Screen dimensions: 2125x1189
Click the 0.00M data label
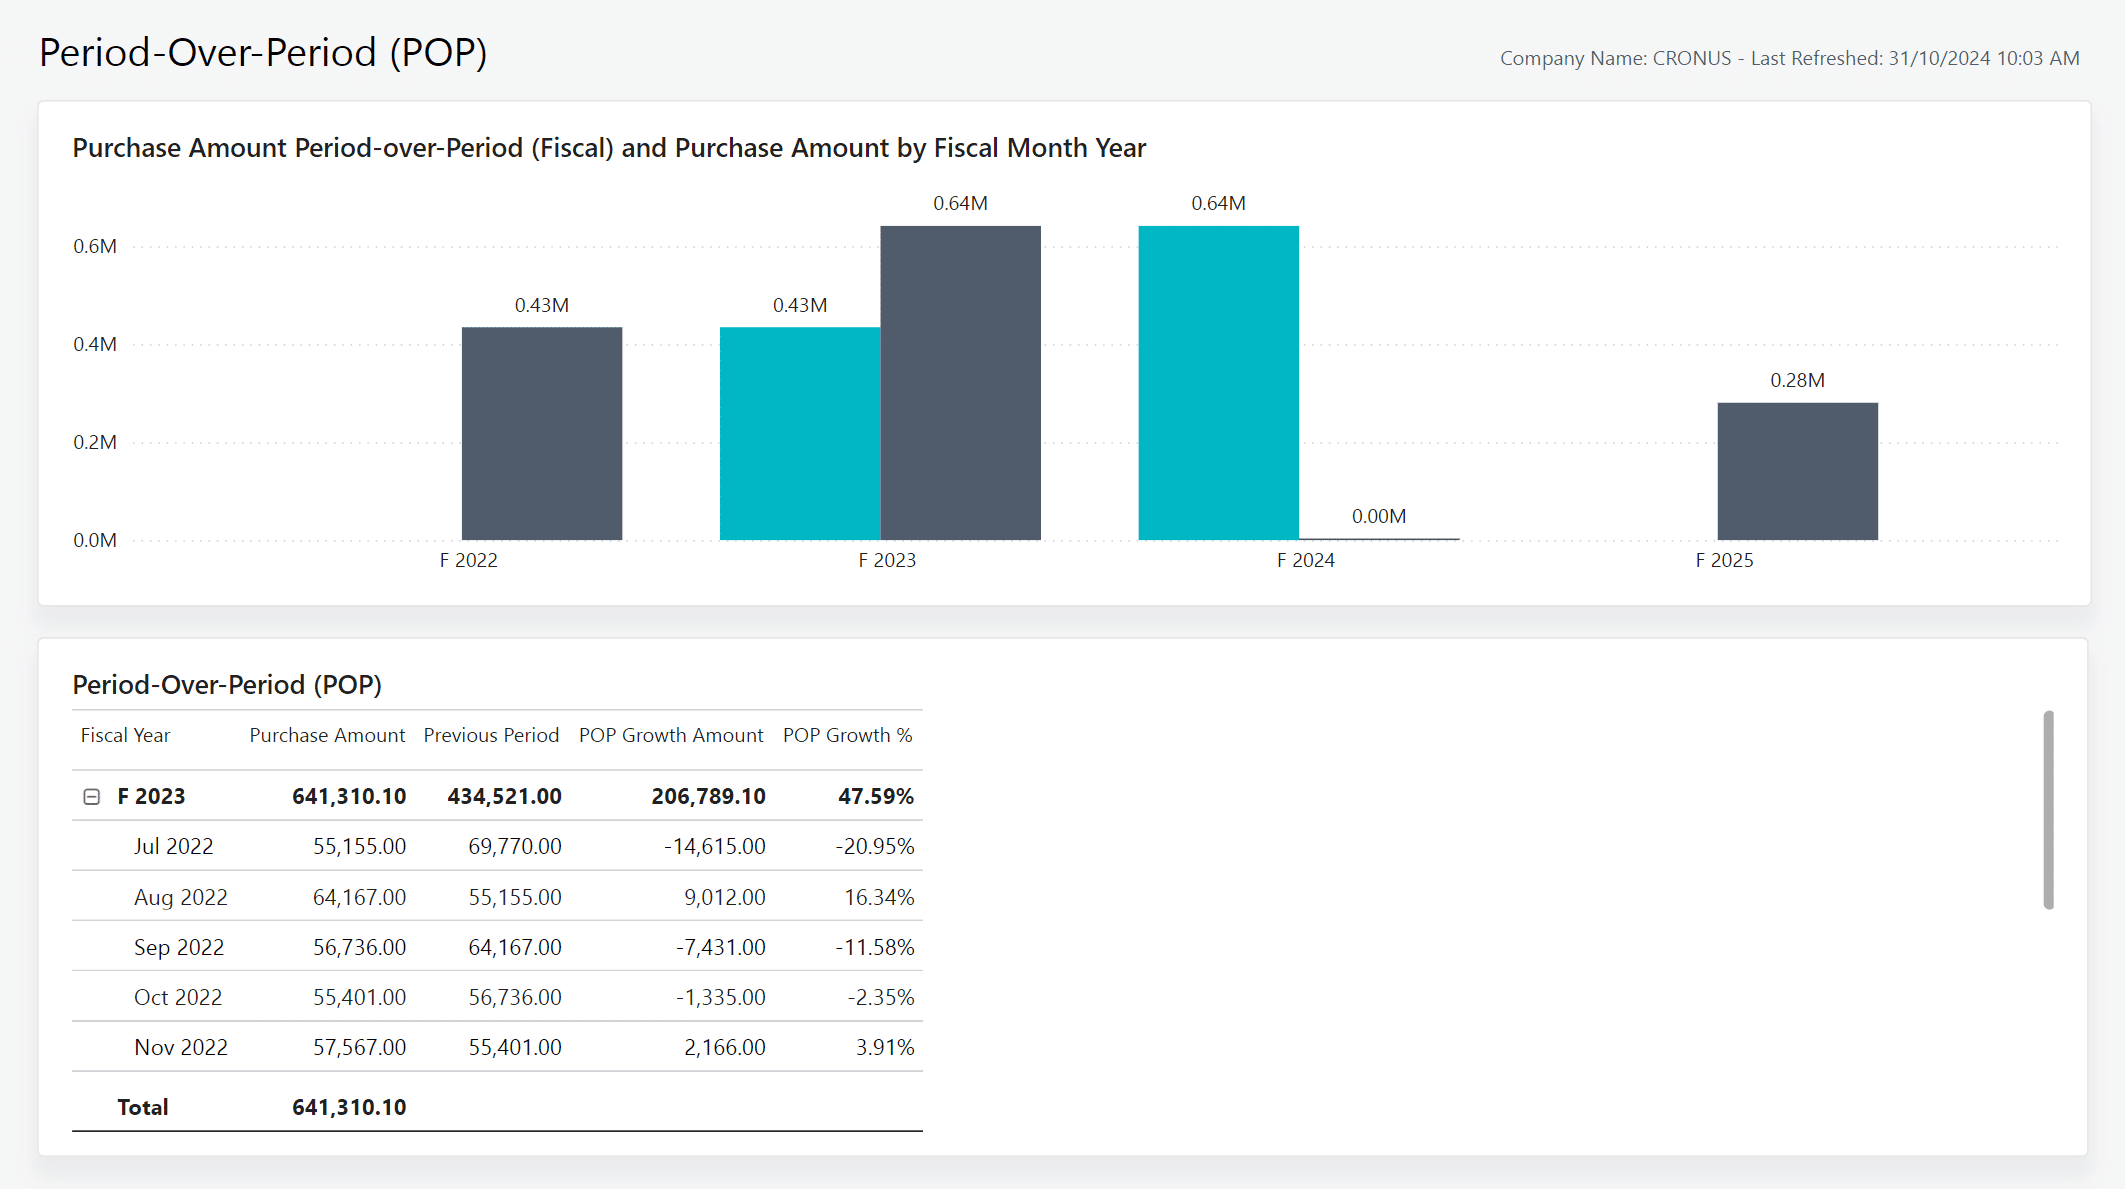coord(1379,516)
